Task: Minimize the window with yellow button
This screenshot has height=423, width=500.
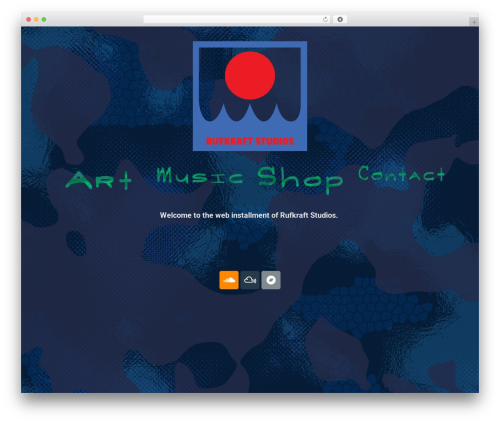Action: pyautogui.click(x=36, y=19)
